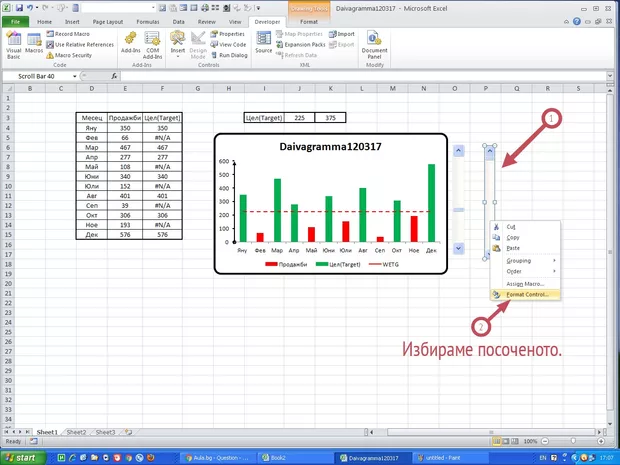
Task: Open the File tab
Action: pos(15,22)
